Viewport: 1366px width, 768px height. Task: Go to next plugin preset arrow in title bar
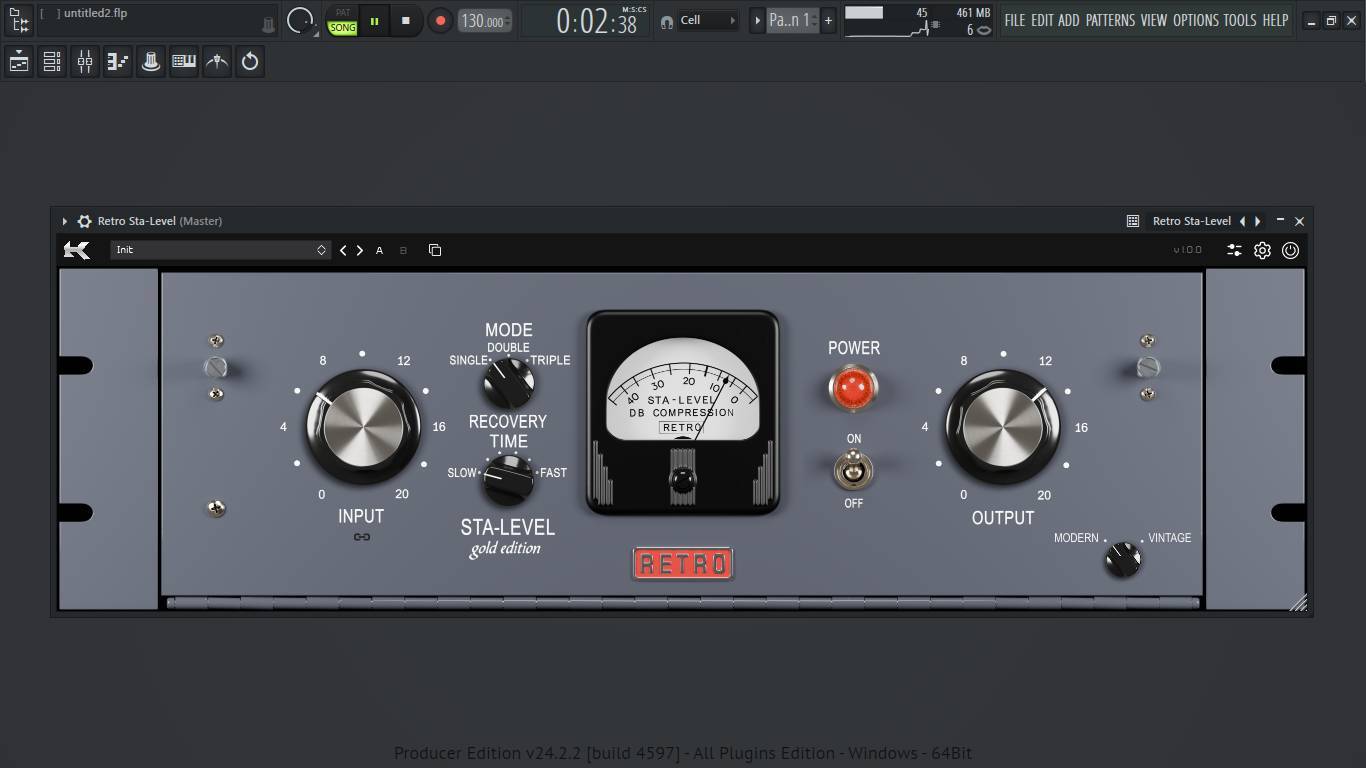1258,221
